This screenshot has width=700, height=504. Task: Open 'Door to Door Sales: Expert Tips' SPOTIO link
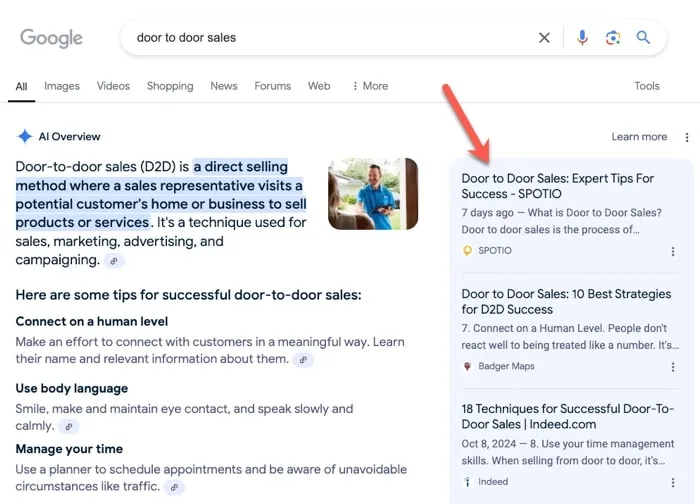[557, 186]
